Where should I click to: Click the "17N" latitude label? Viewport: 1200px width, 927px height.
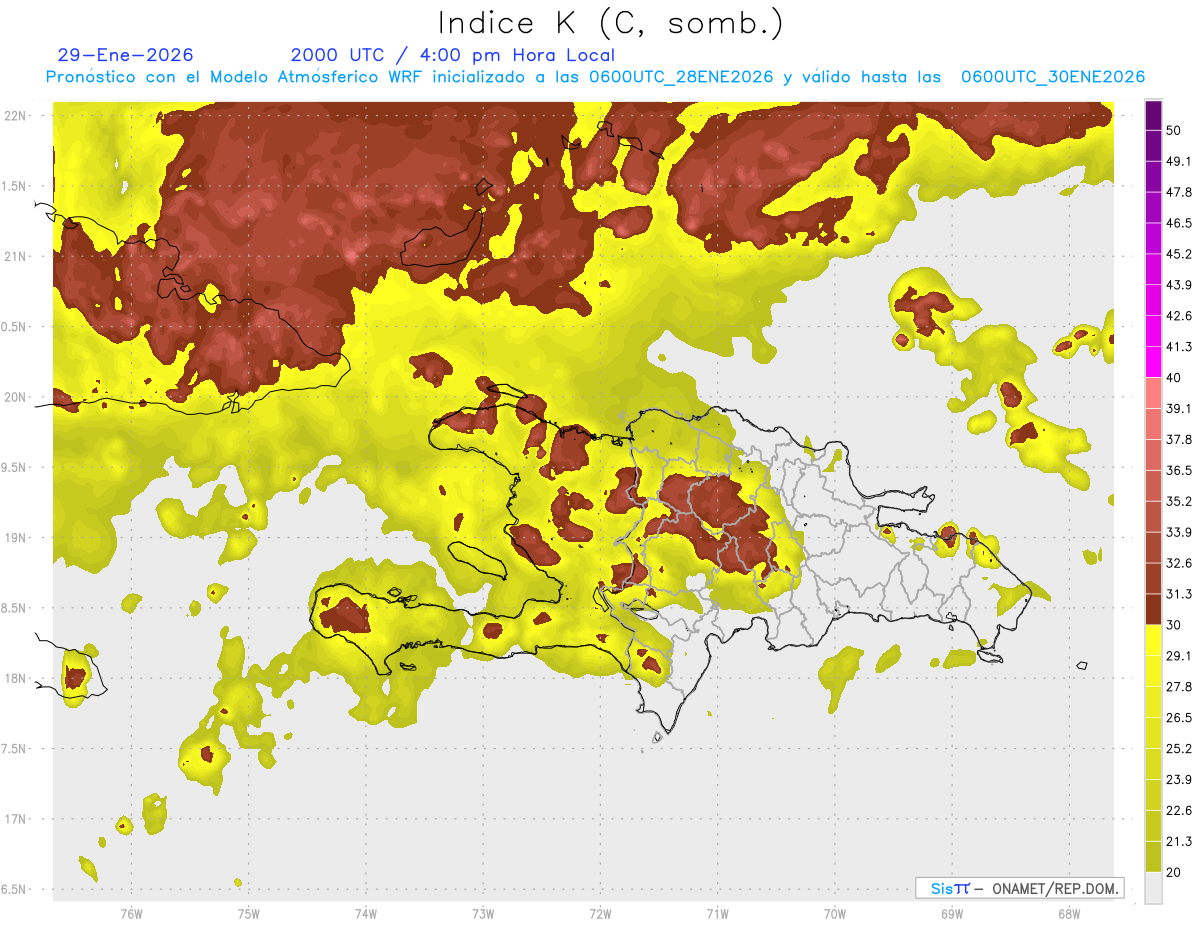click(17, 819)
